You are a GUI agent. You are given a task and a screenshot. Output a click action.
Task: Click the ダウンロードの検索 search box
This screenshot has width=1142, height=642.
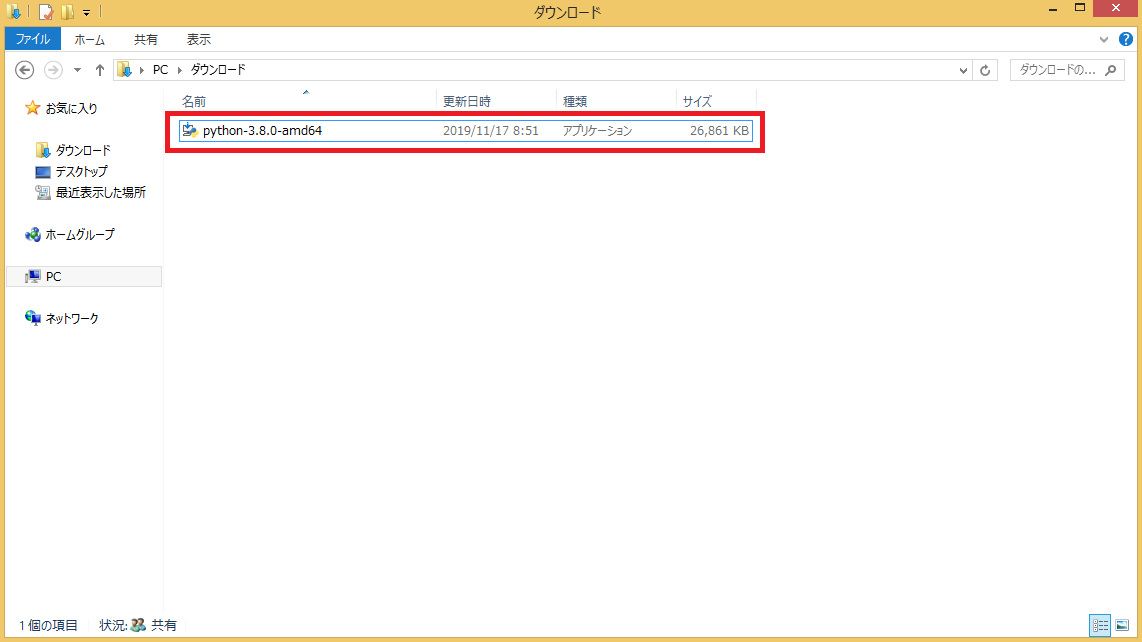[1067, 70]
